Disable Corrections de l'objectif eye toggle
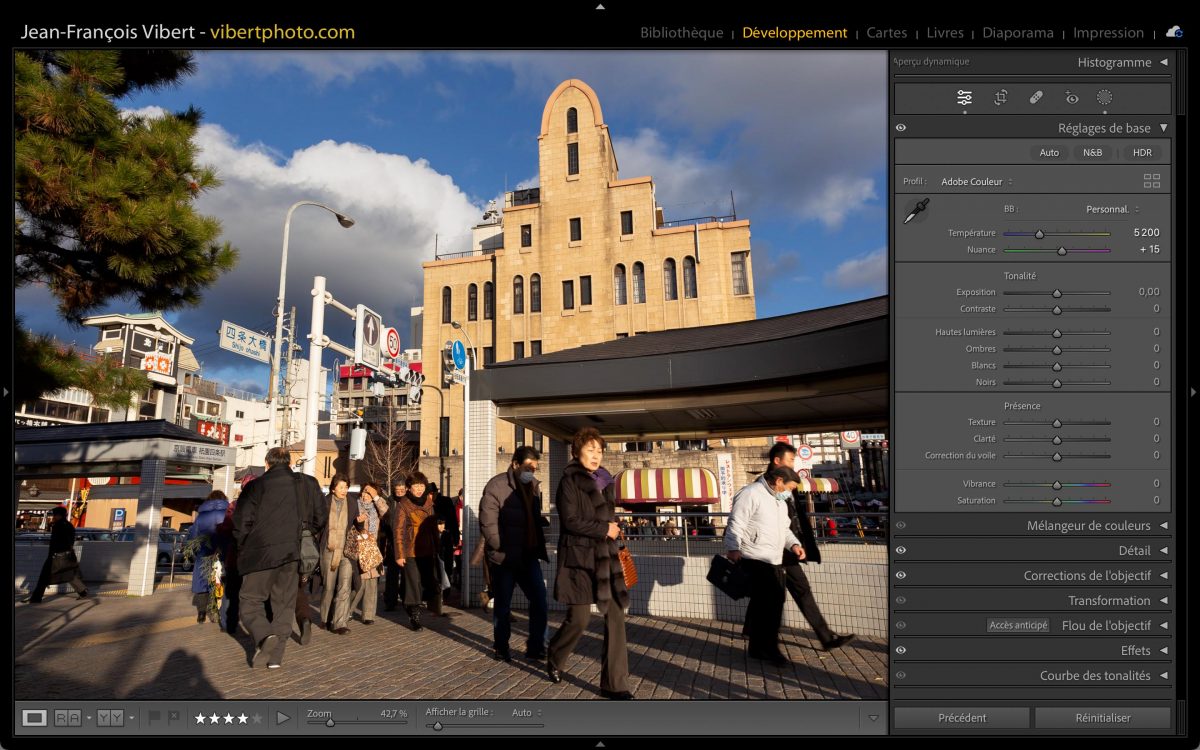The height and width of the screenshot is (750, 1200). (901, 575)
